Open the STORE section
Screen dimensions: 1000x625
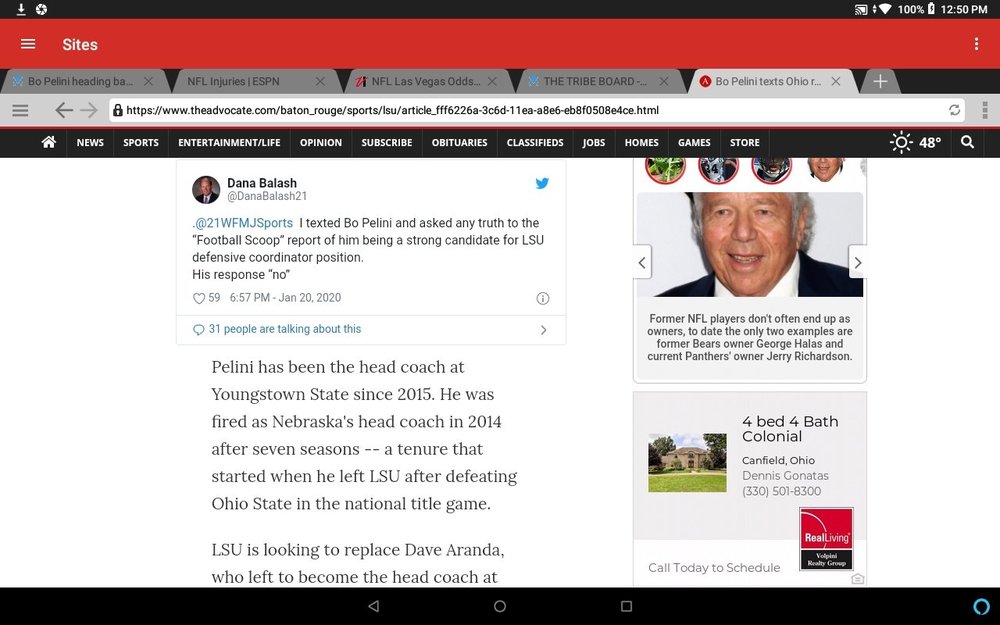coord(745,143)
